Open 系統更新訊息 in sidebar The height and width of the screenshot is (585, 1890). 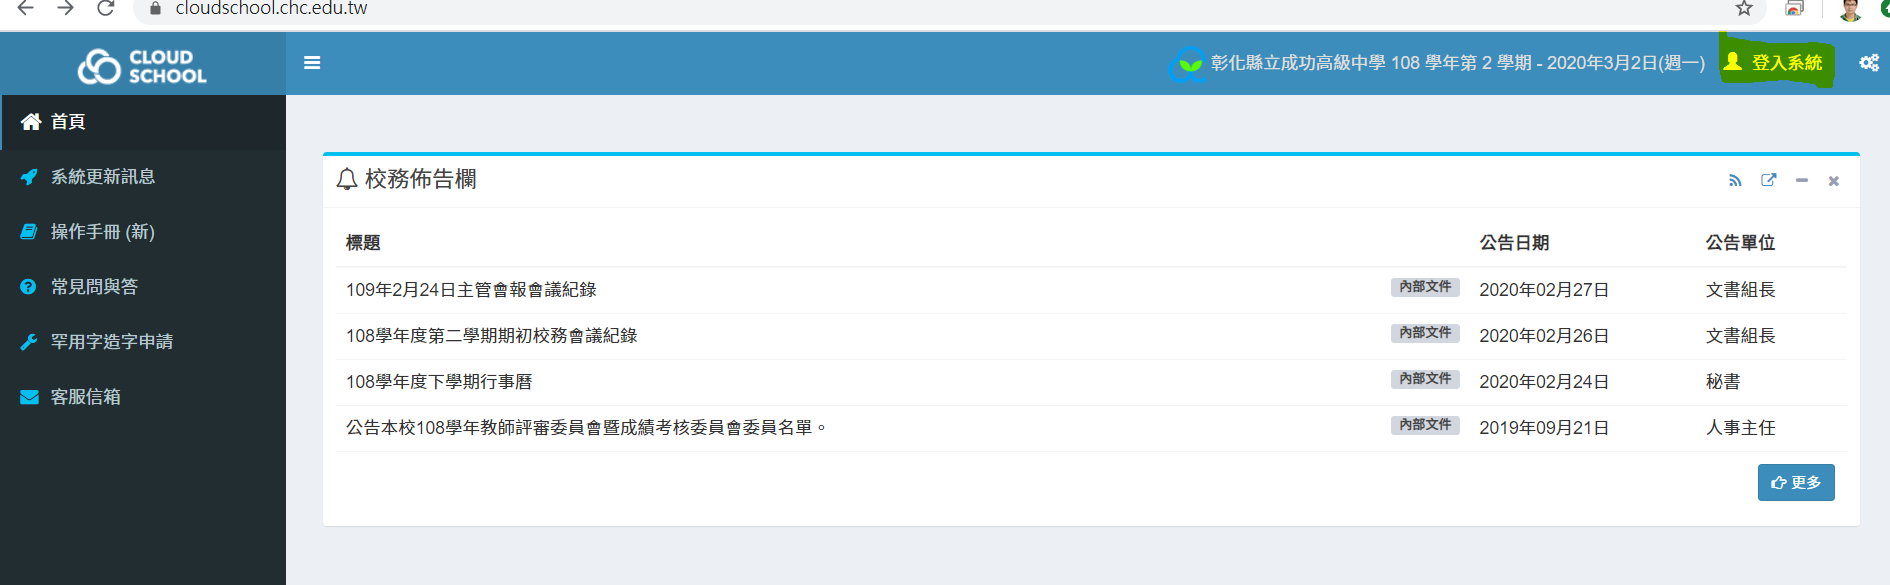143,177
